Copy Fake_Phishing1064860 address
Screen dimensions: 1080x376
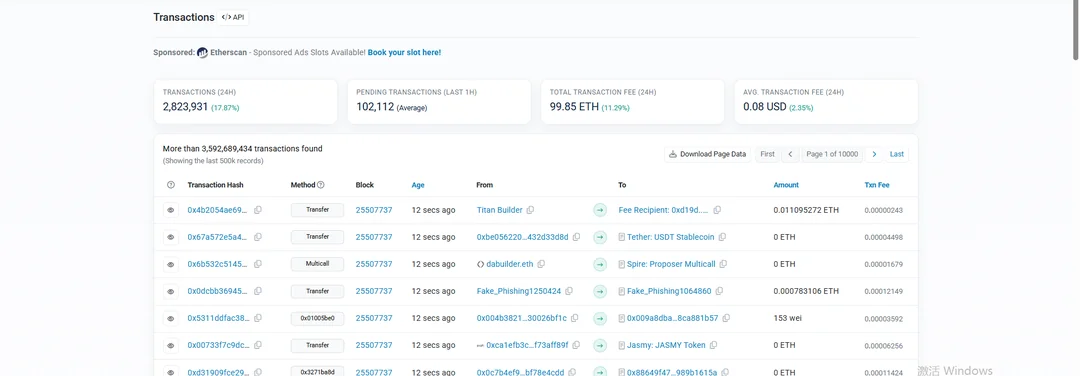point(719,291)
